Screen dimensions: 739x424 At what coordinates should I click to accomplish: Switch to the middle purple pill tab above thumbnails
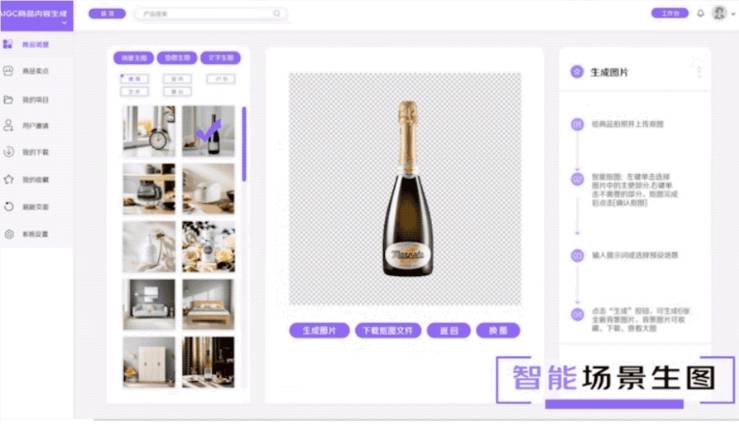[x=177, y=58]
